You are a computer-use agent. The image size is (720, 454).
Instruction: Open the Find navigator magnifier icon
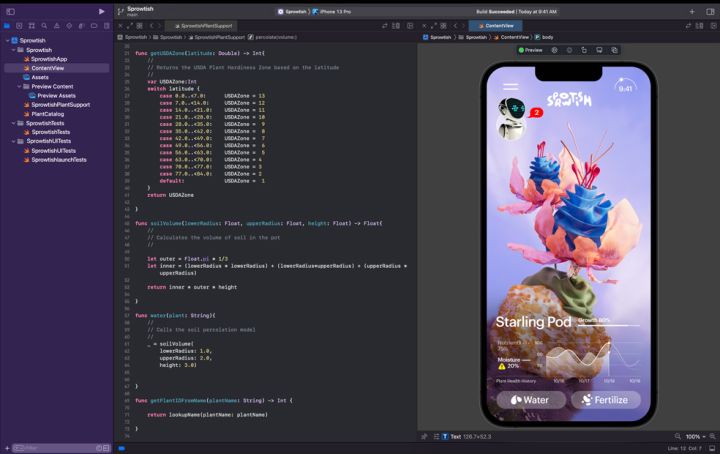click(x=44, y=25)
